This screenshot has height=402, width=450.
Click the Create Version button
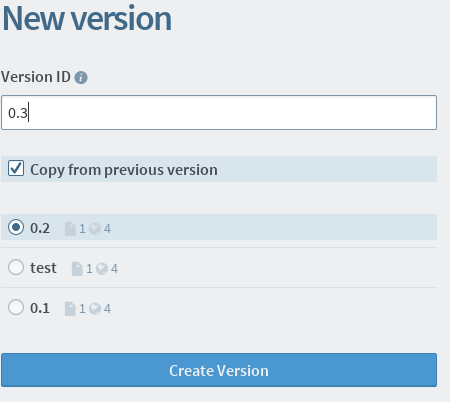[219, 370]
